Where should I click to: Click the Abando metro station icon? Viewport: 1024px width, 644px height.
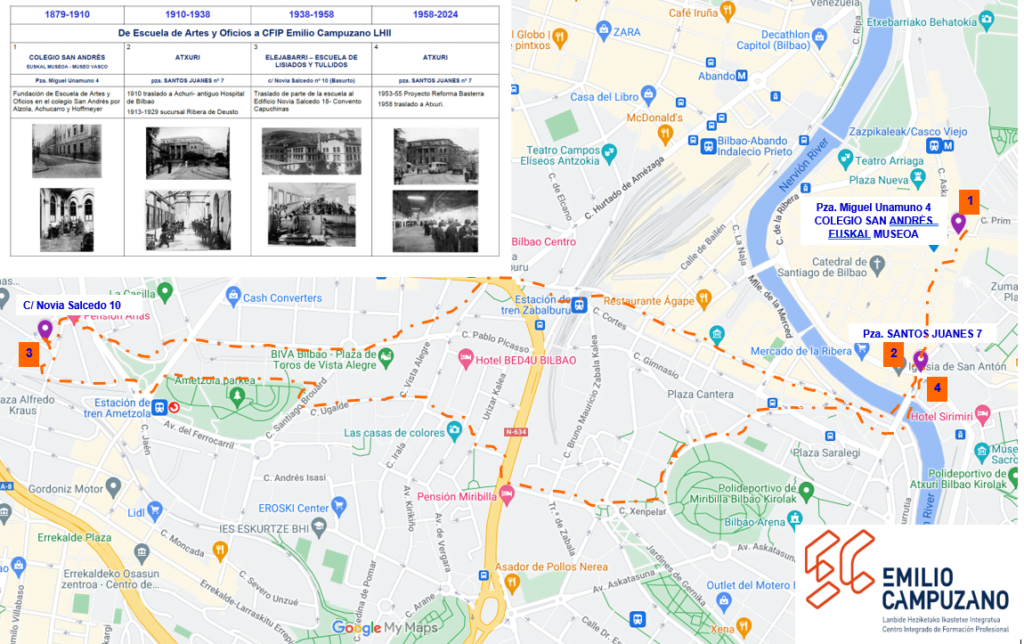742,76
